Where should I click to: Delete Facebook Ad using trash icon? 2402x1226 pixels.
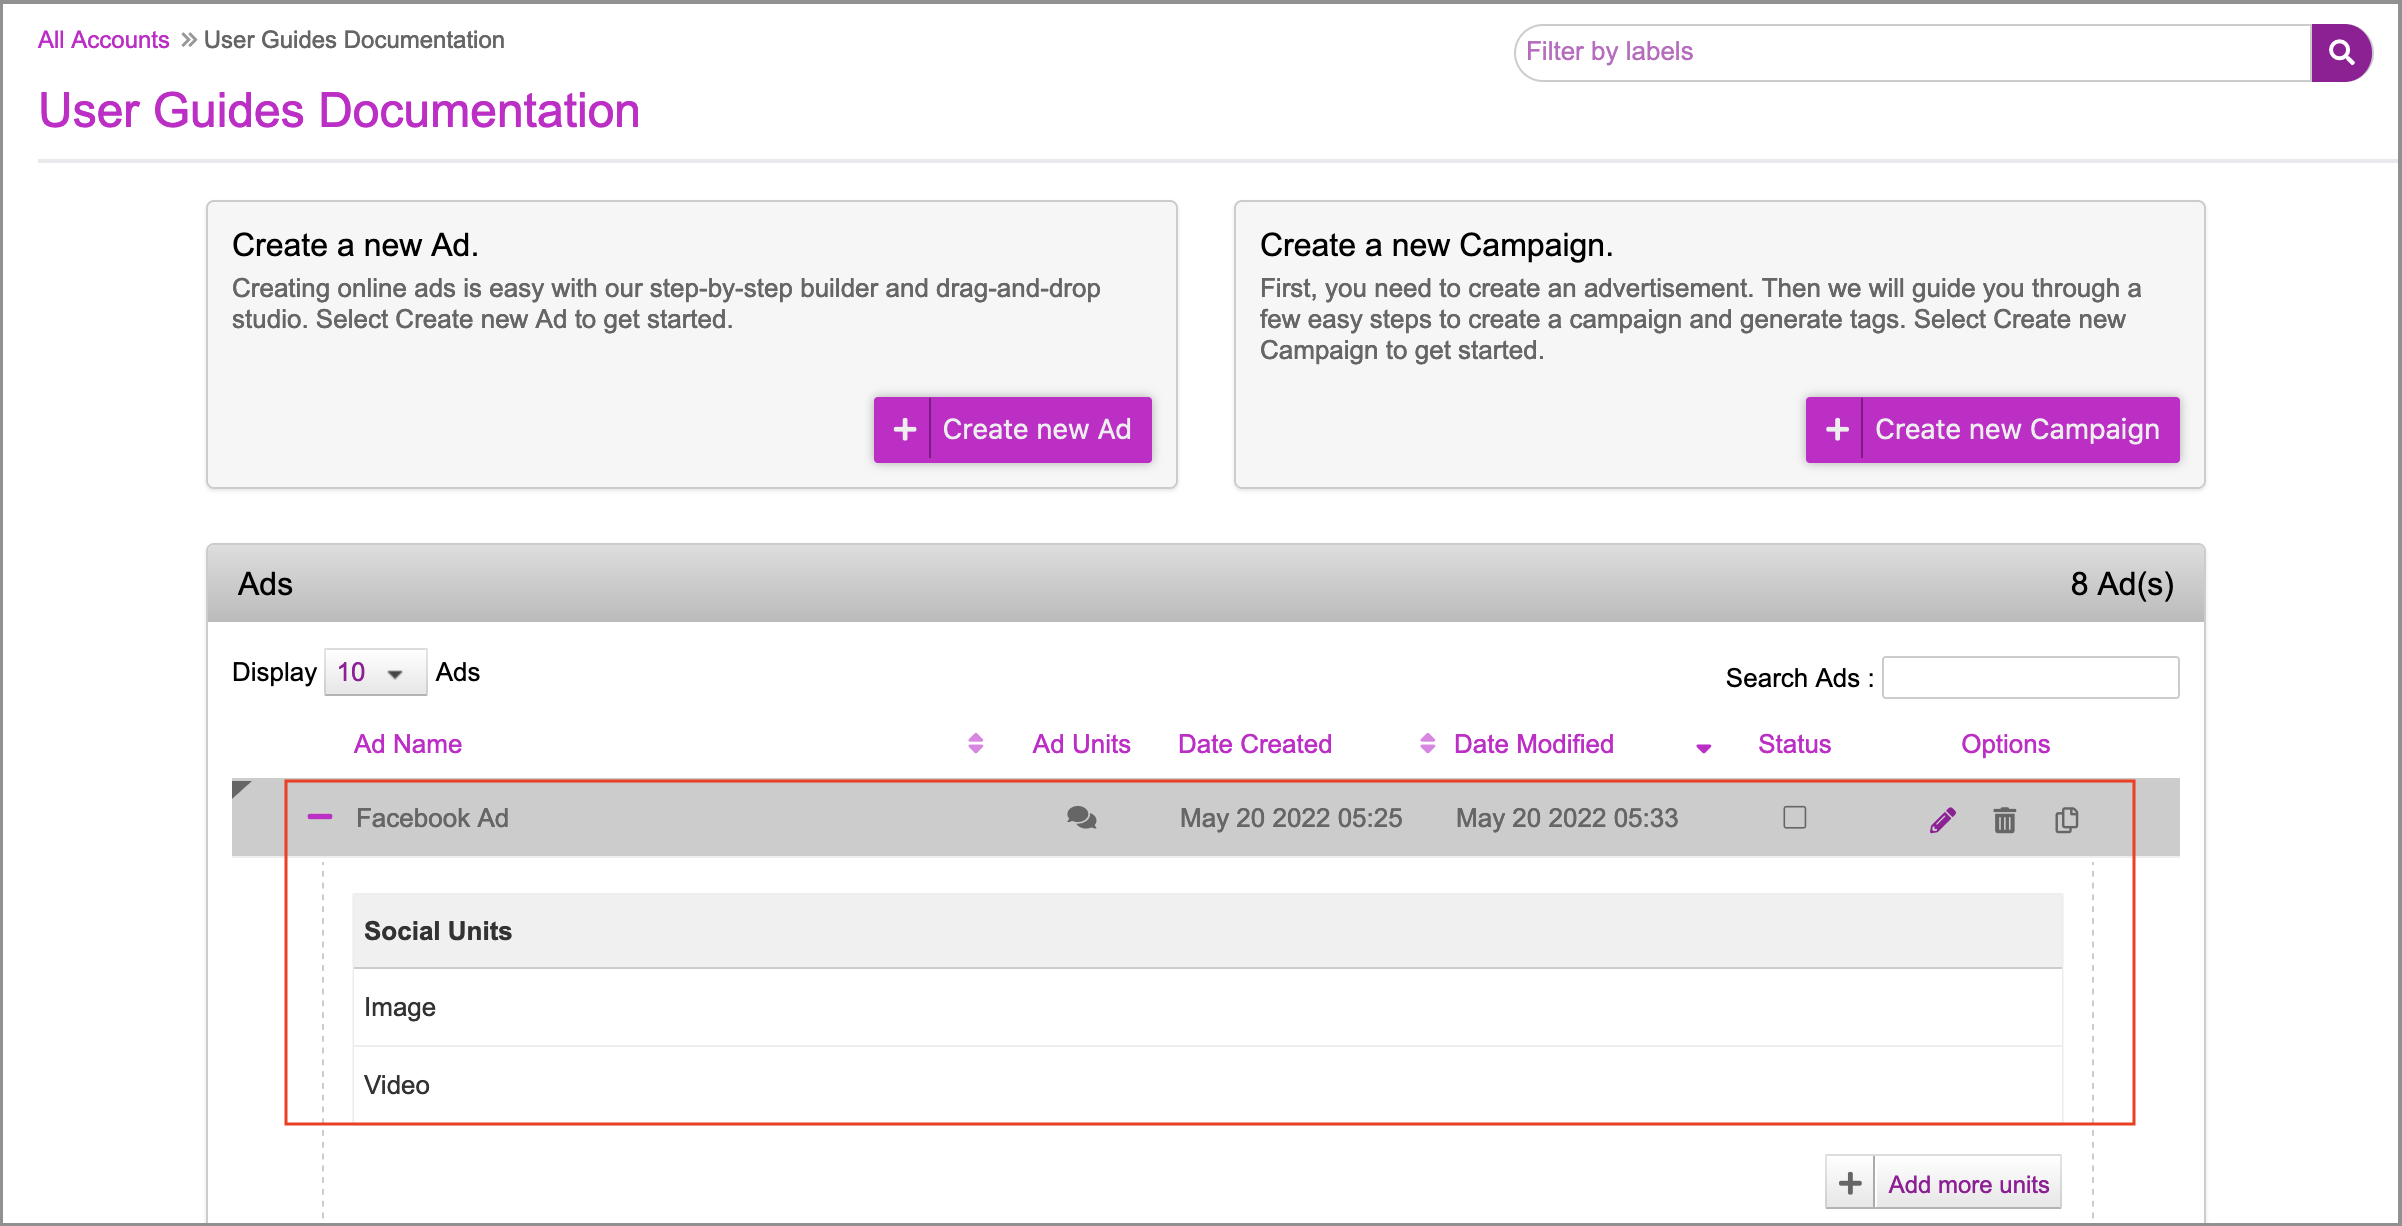point(2004,820)
